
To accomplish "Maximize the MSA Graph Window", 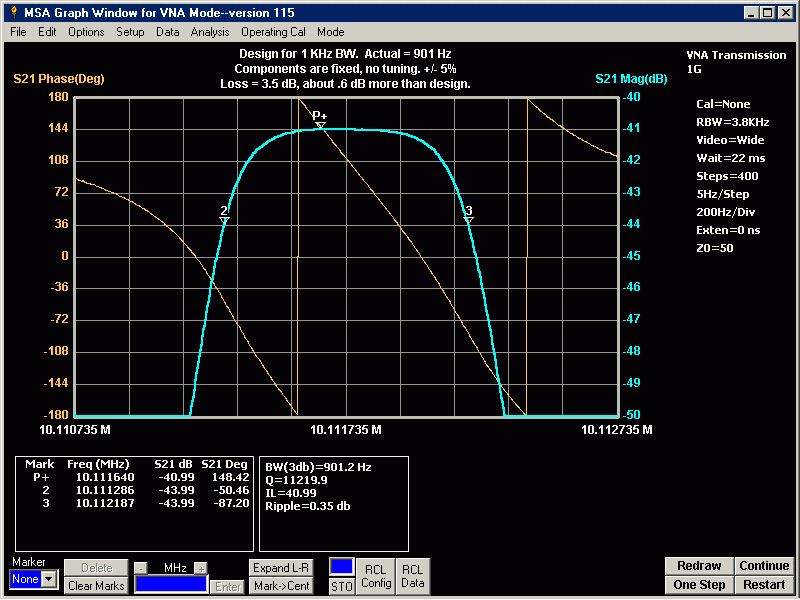I will [767, 13].
